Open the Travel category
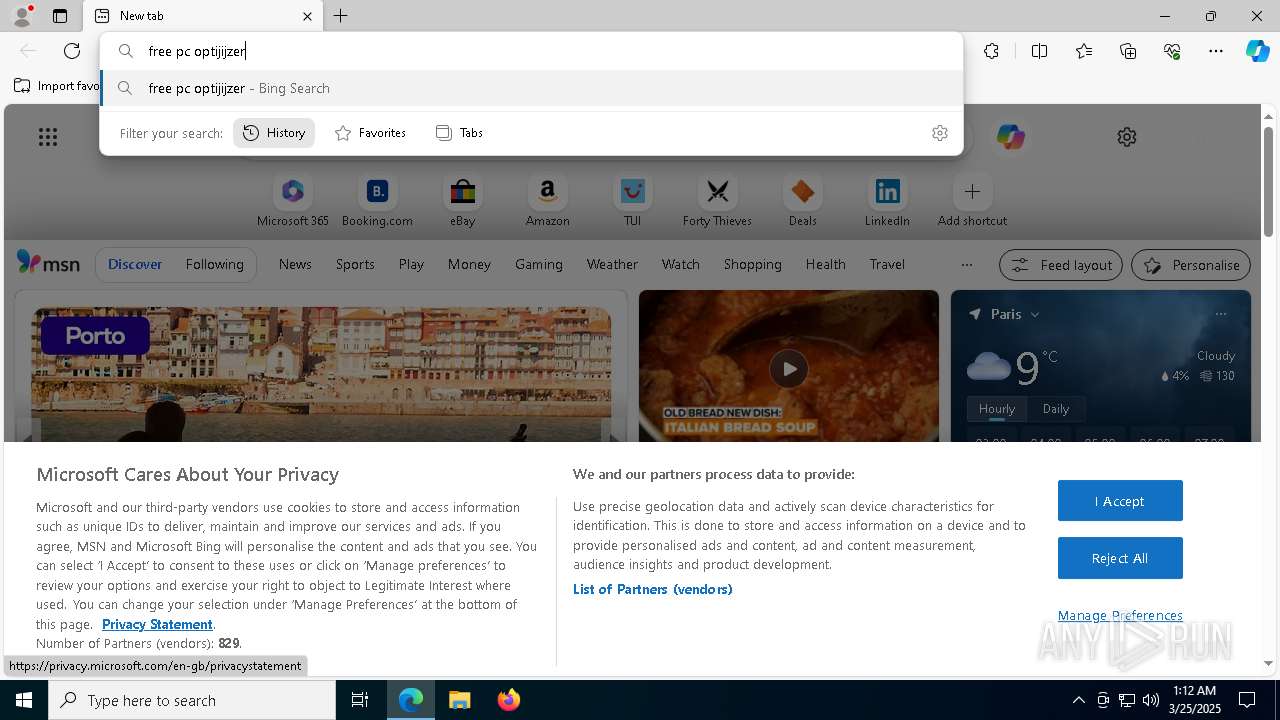Image resolution: width=1280 pixels, height=720 pixels. 887,264
